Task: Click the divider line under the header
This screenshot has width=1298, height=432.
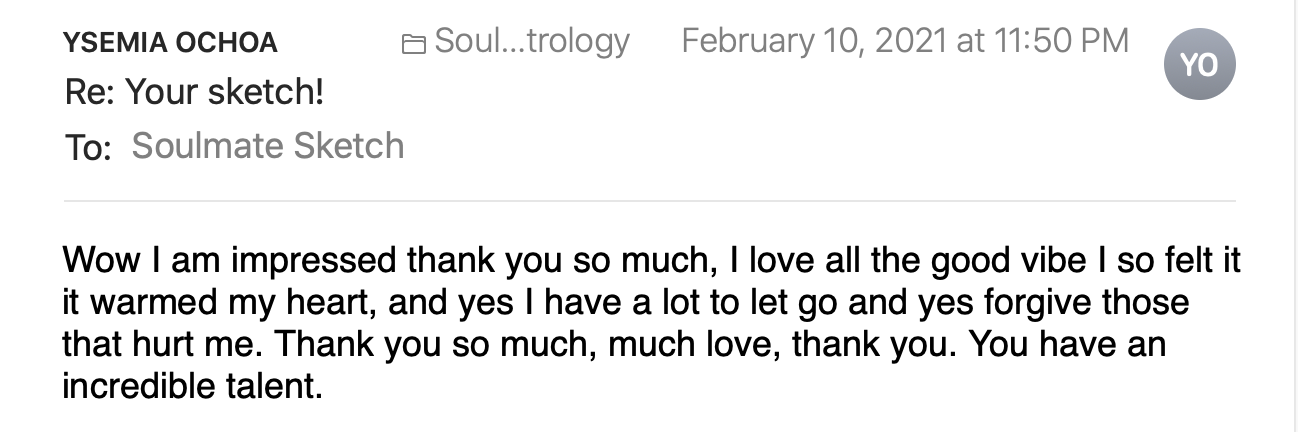Action: tap(649, 201)
